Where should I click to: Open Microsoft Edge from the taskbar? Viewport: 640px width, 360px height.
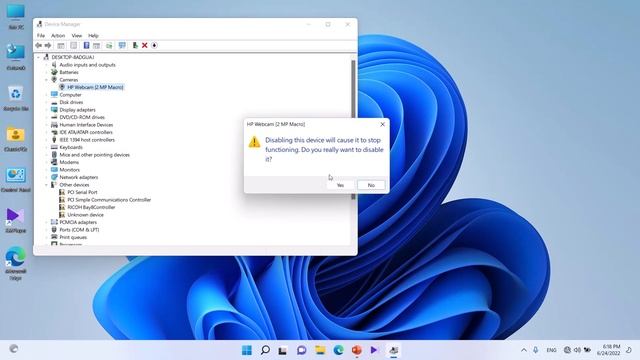tap(338, 350)
